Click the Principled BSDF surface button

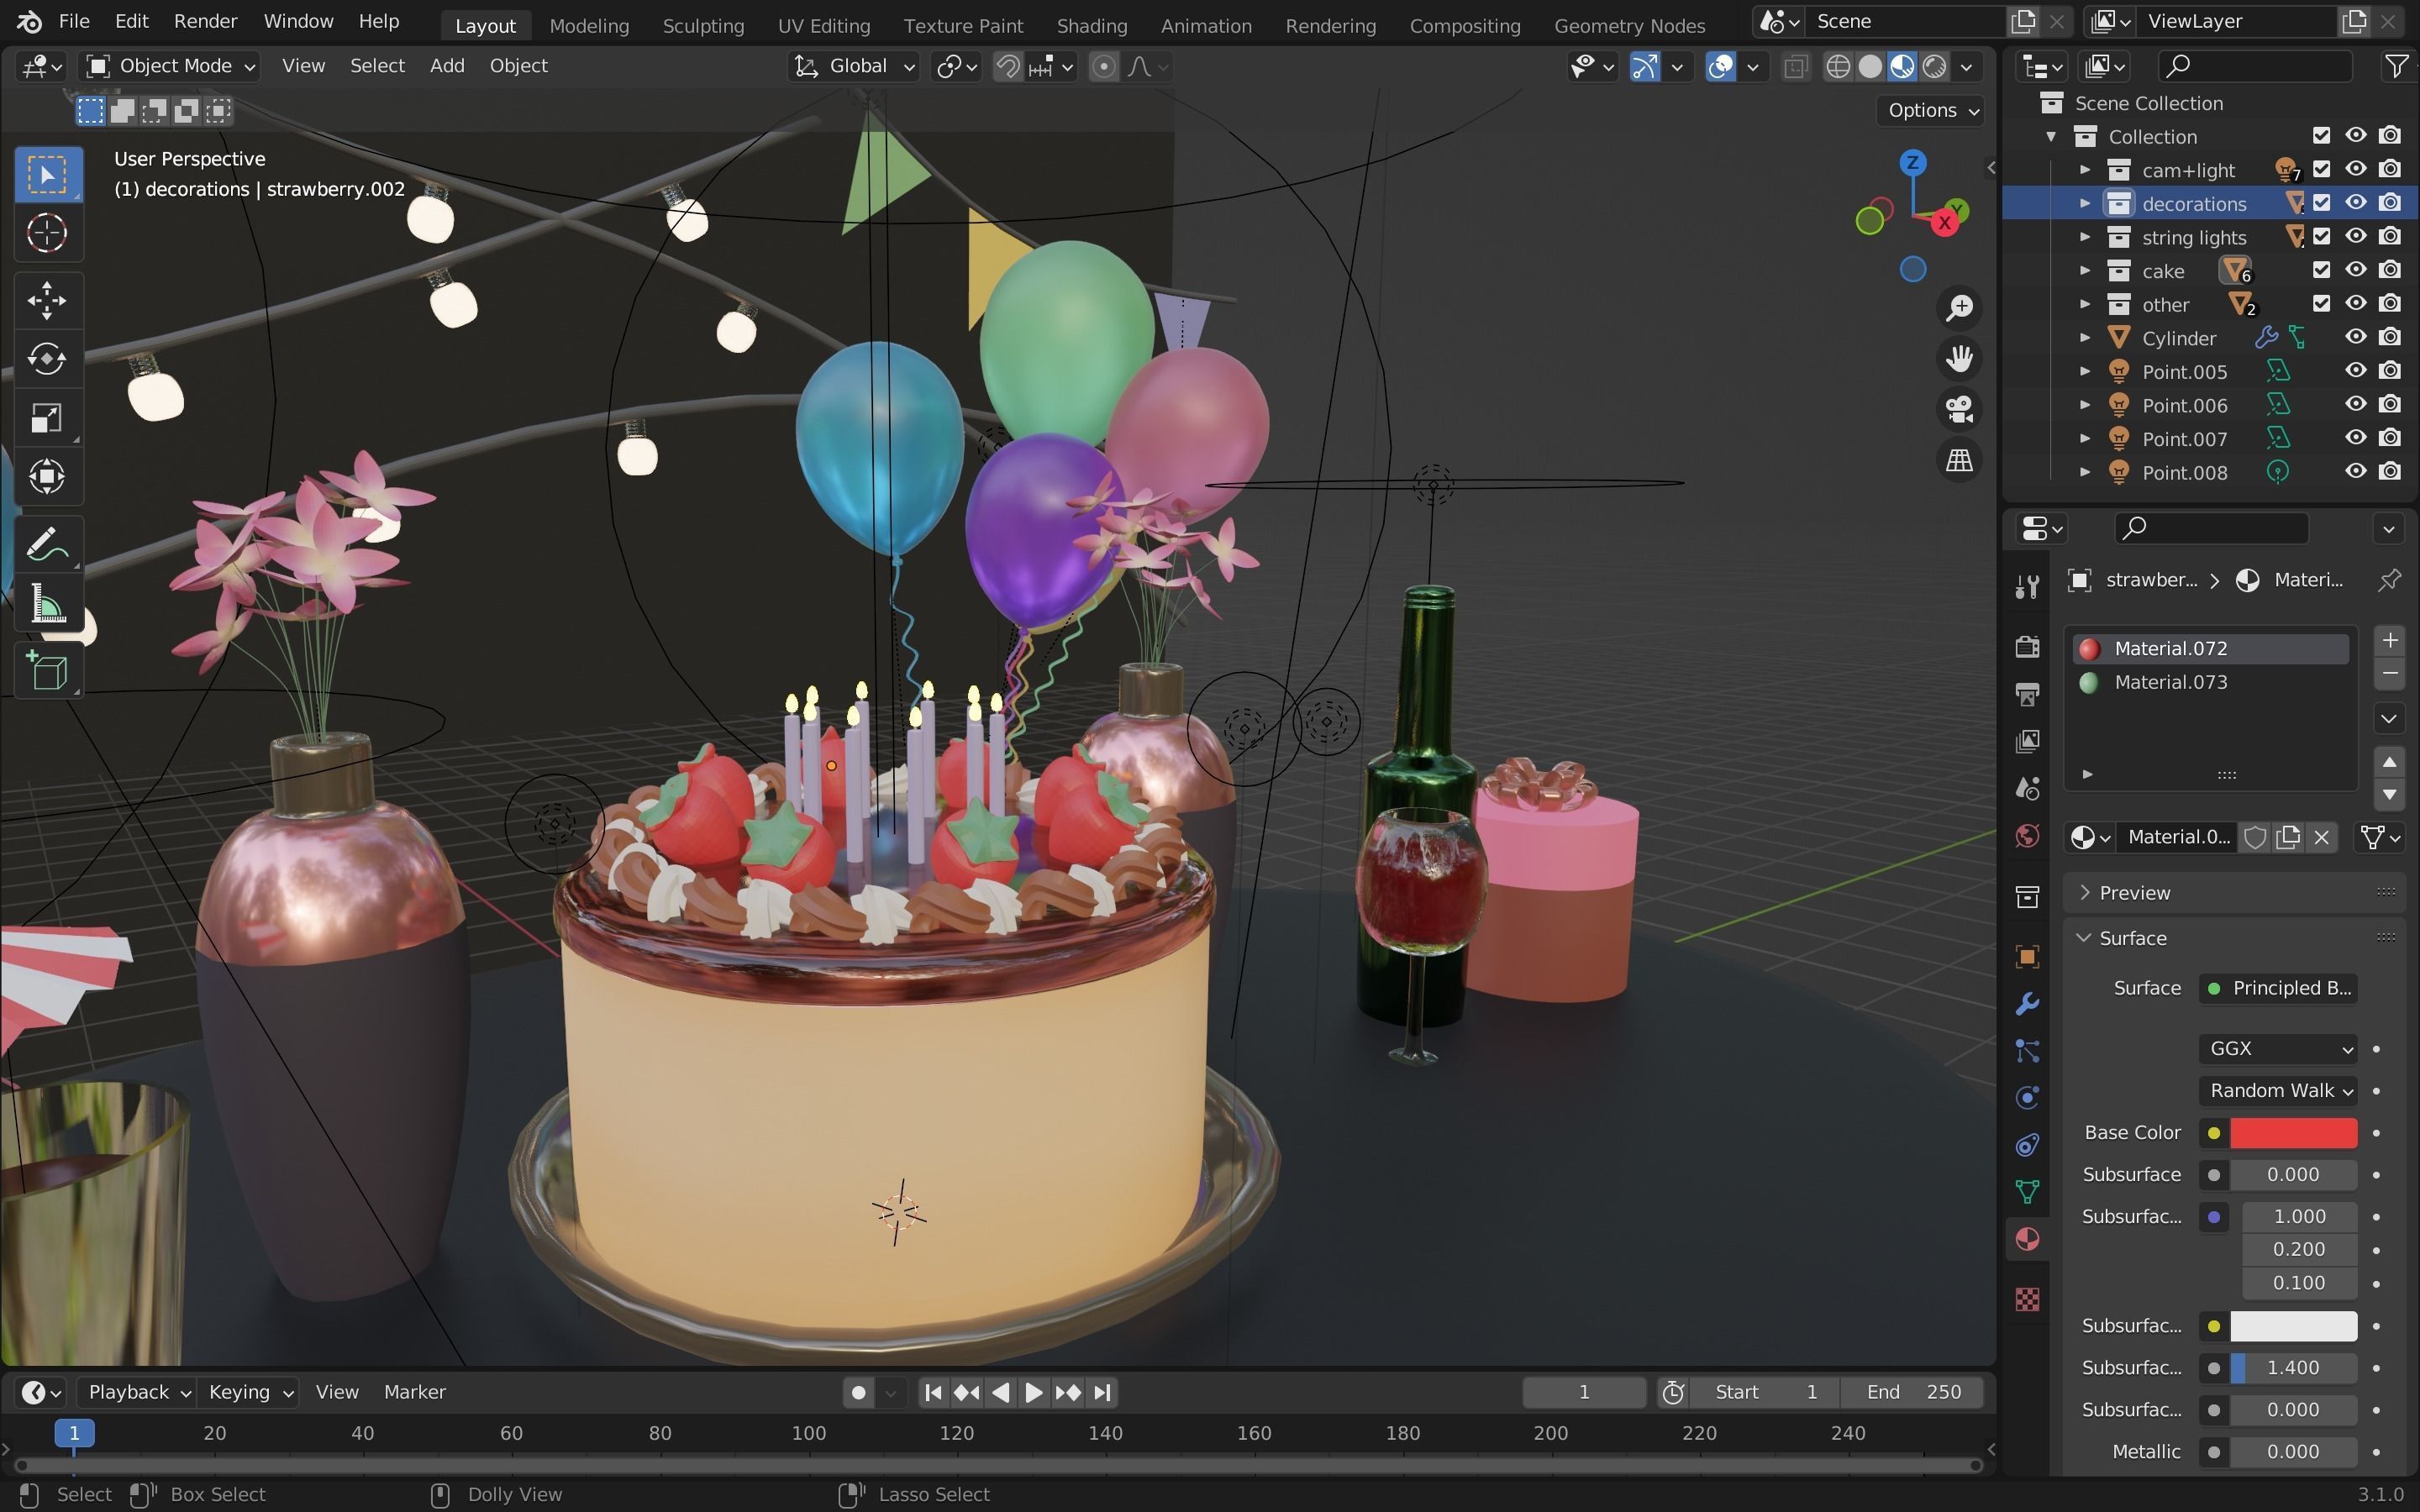point(2278,988)
